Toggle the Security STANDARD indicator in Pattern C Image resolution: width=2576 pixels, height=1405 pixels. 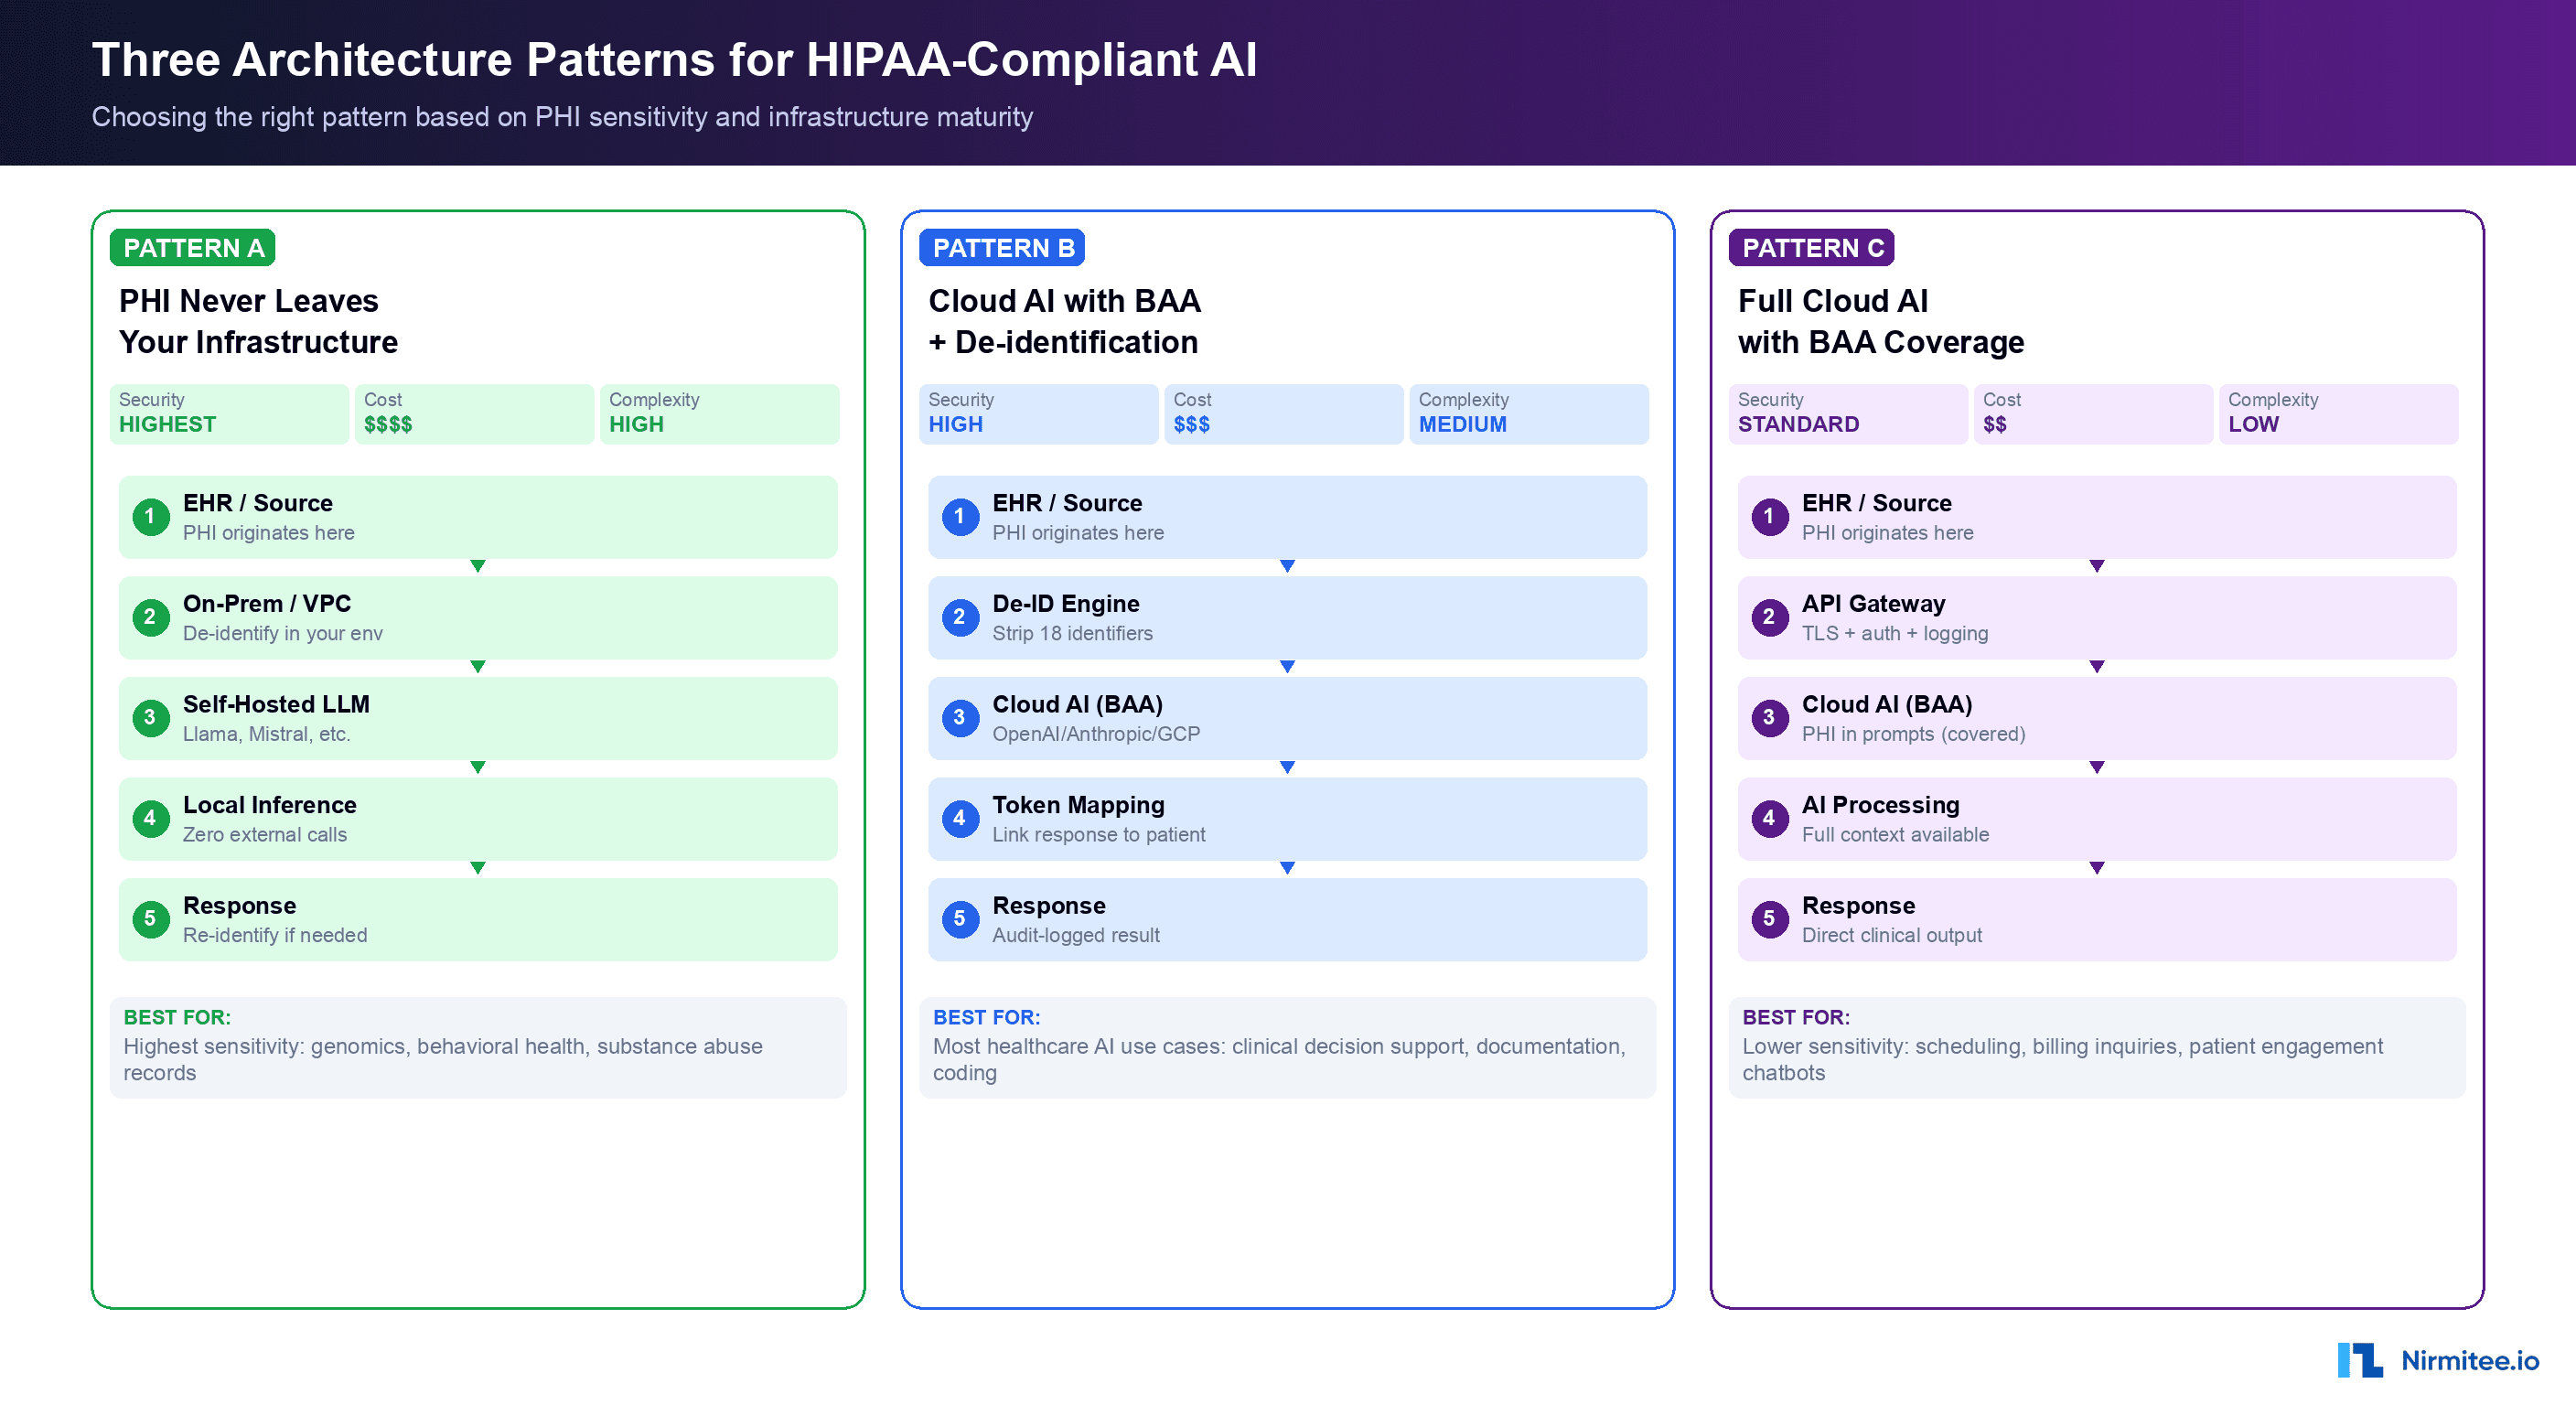click(1847, 413)
